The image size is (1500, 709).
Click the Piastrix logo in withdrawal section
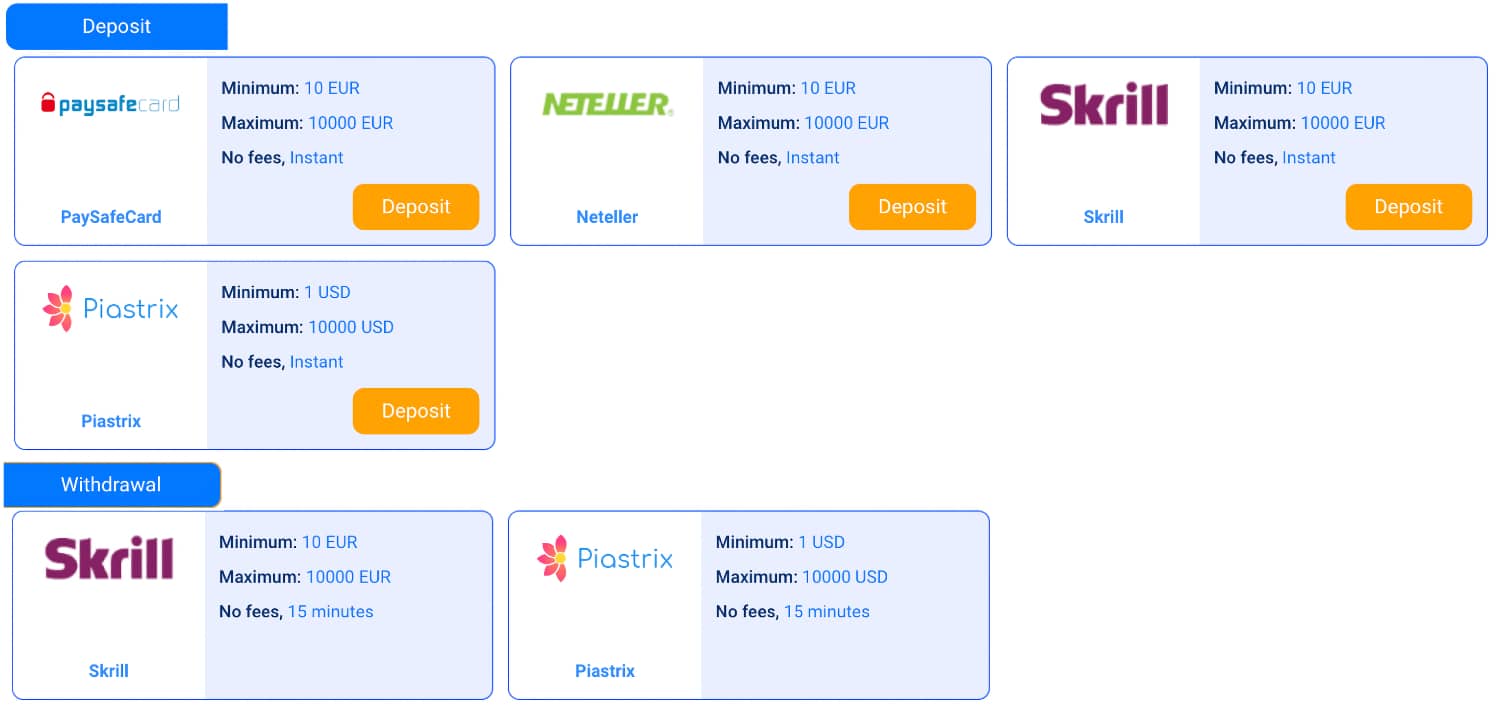(x=605, y=558)
